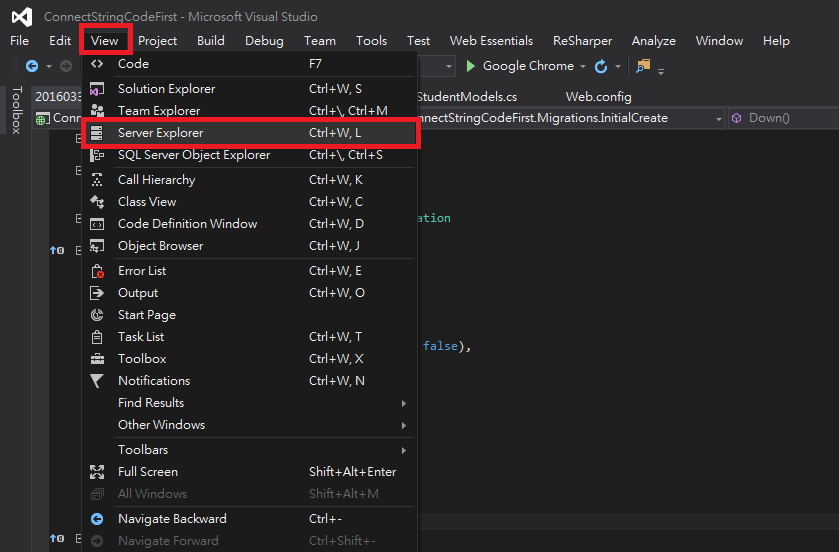Click the Notifications flag icon

point(97,381)
